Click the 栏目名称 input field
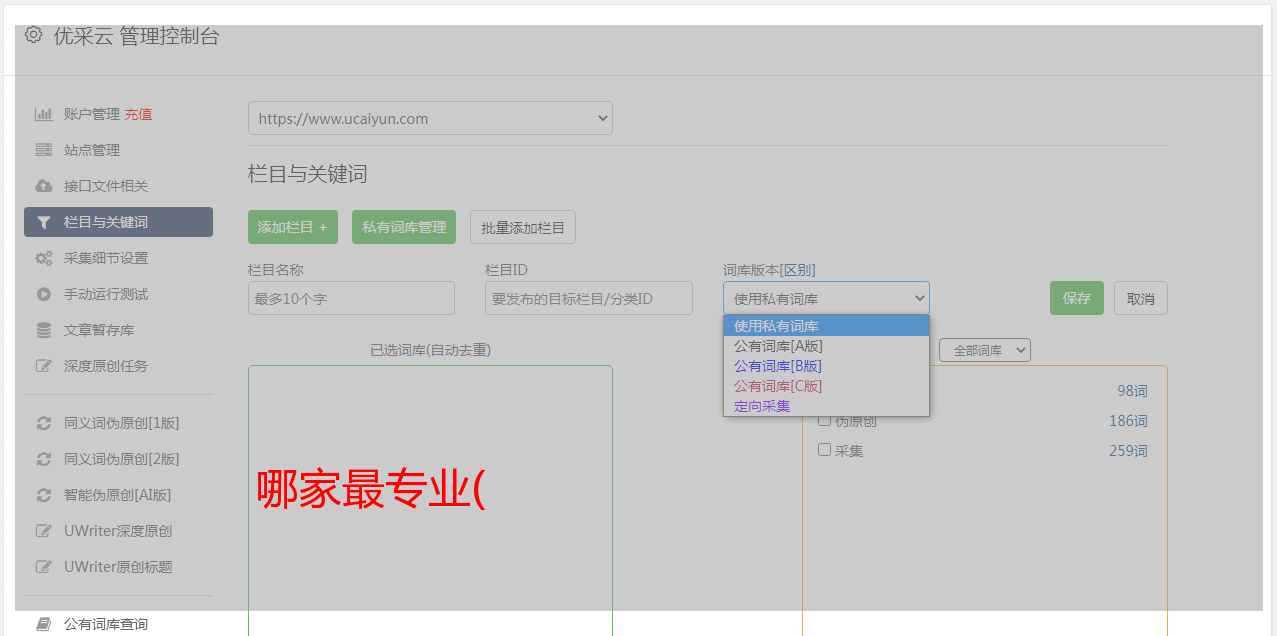This screenshot has width=1277, height=636. pyautogui.click(x=351, y=298)
